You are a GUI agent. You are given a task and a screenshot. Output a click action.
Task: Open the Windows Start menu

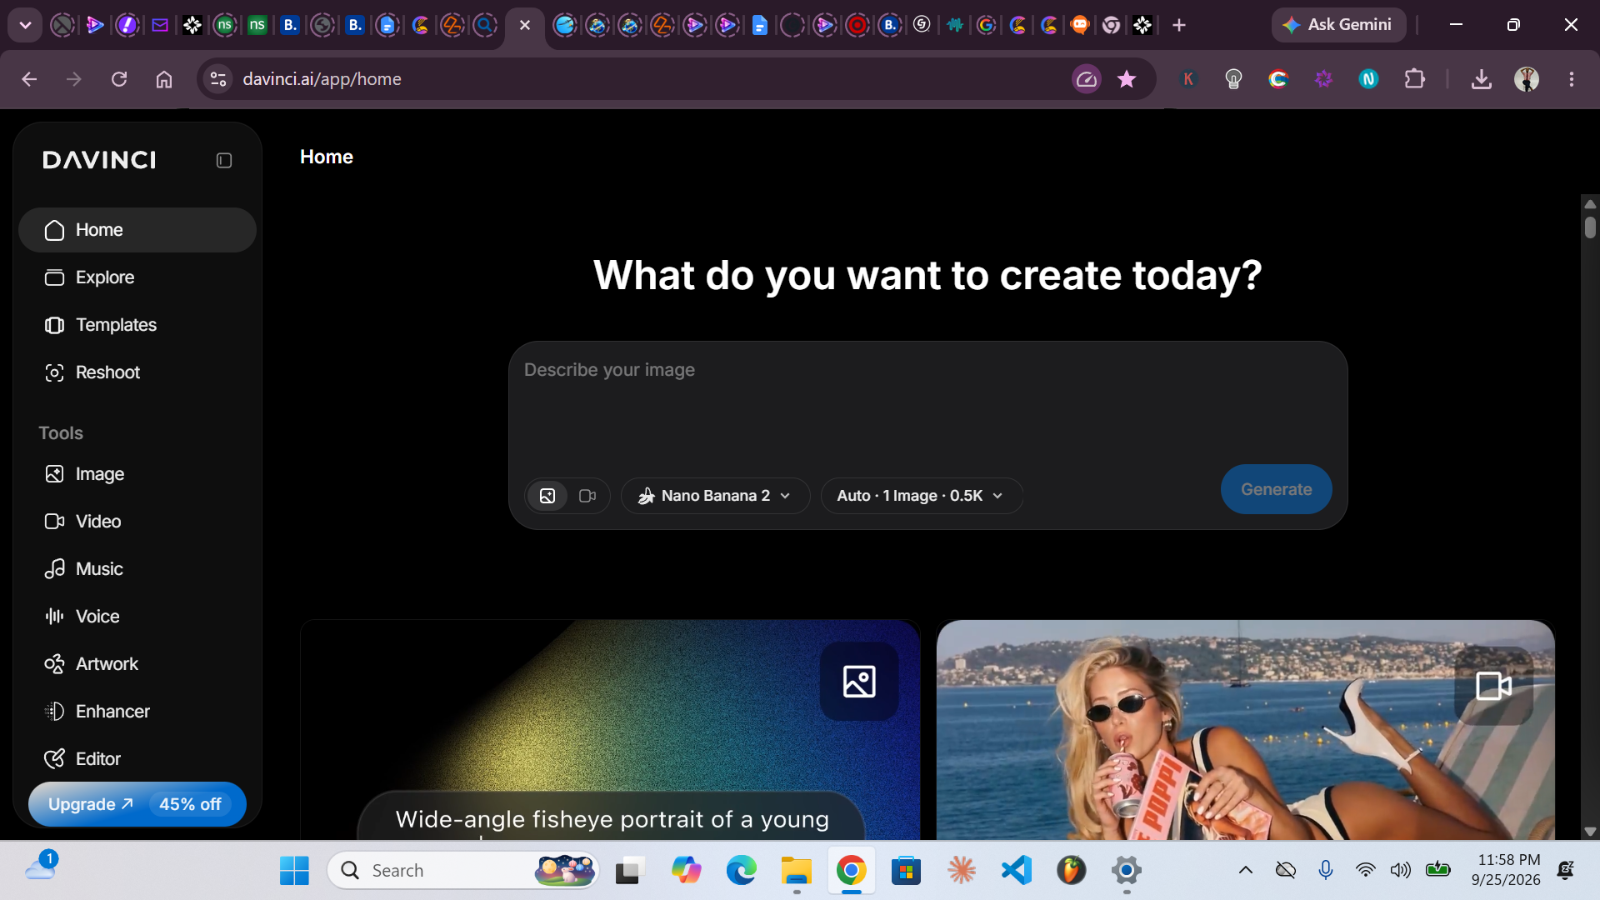tap(294, 871)
